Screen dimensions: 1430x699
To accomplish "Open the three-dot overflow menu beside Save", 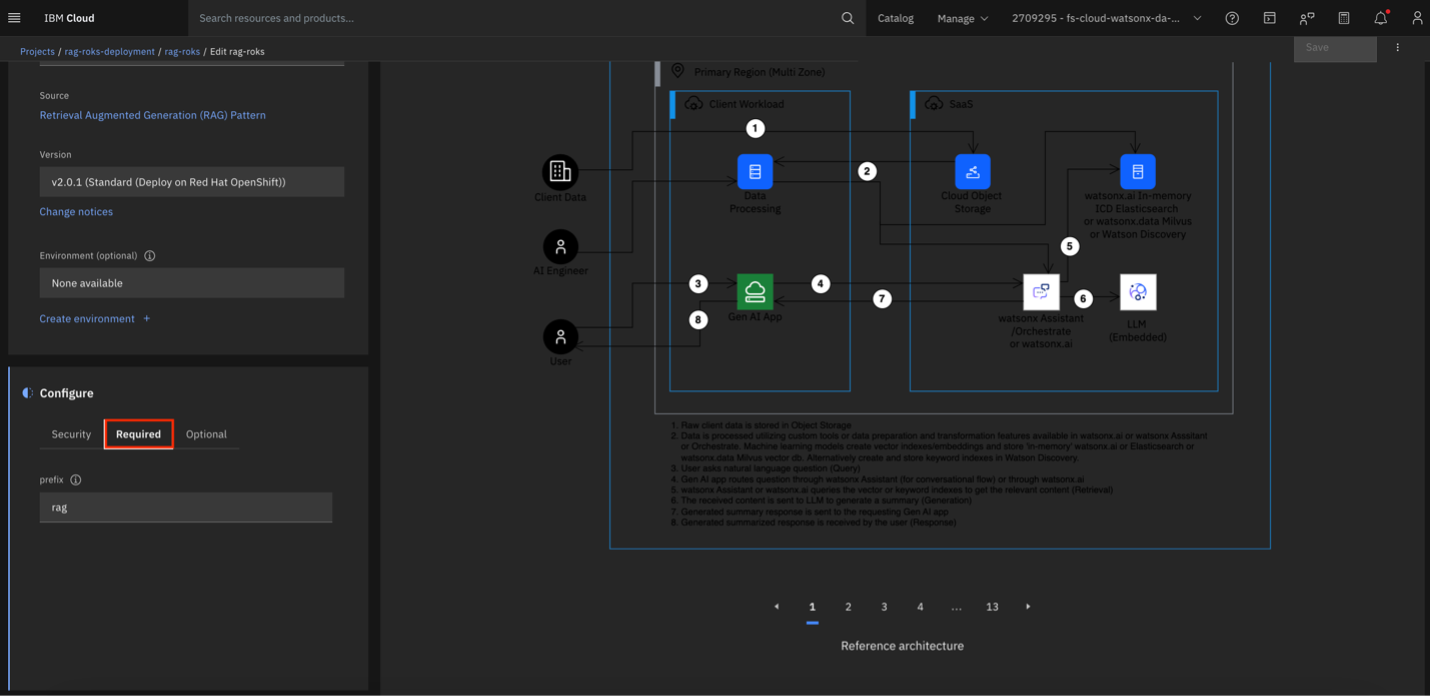I will pos(1397,47).
